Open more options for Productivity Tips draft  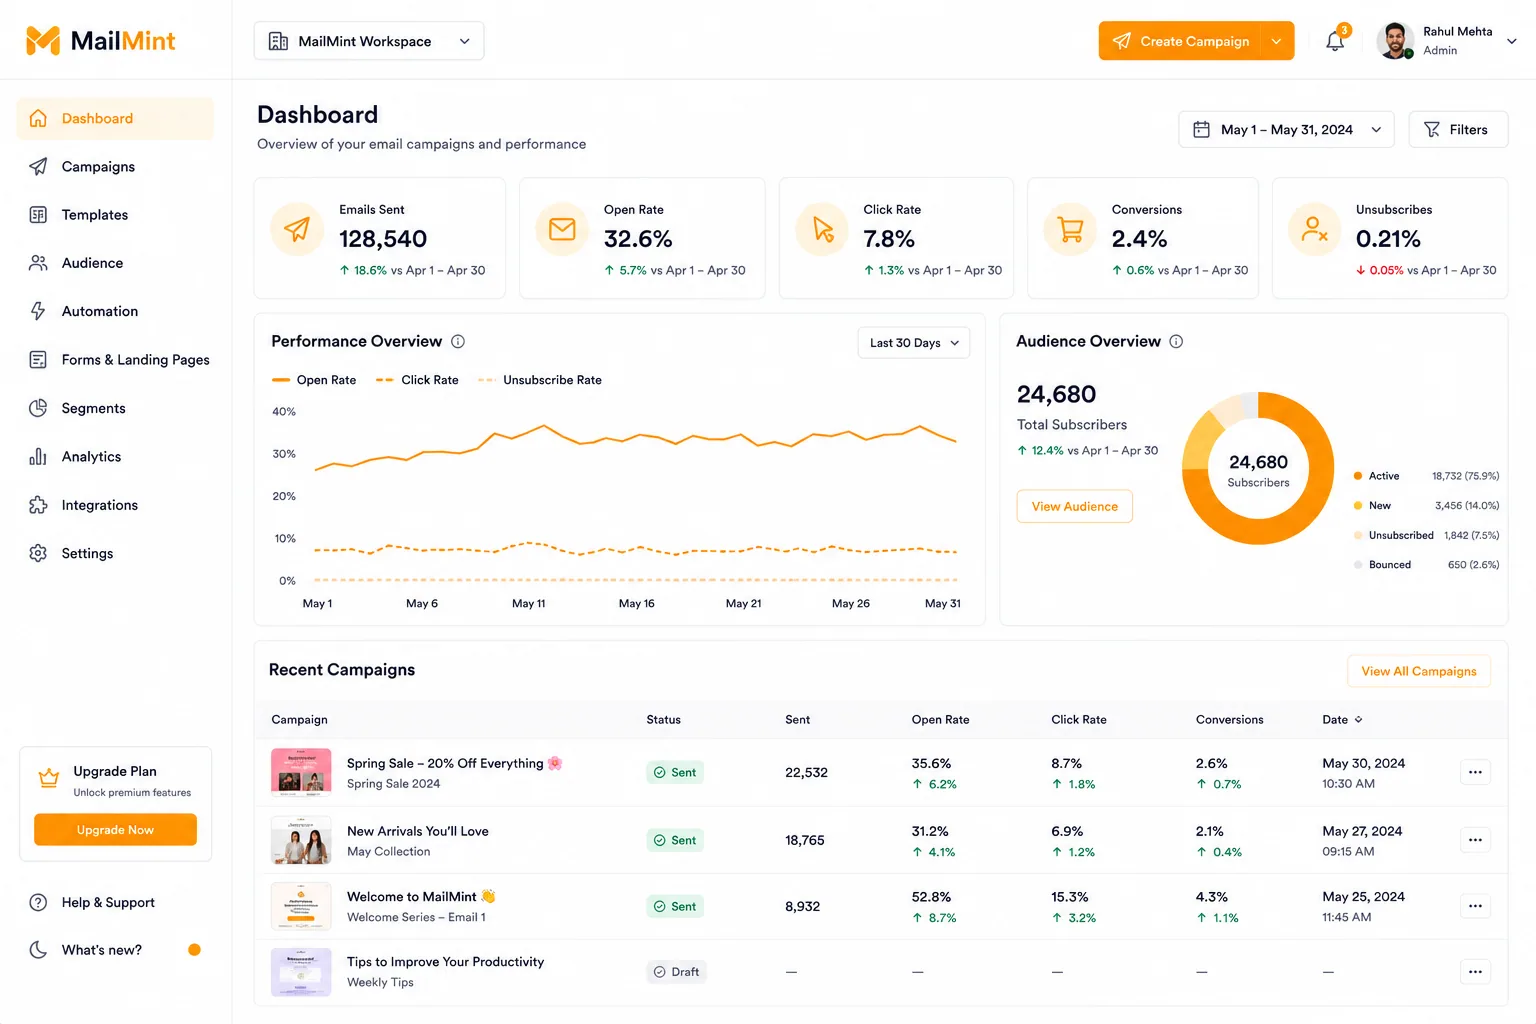coord(1475,972)
